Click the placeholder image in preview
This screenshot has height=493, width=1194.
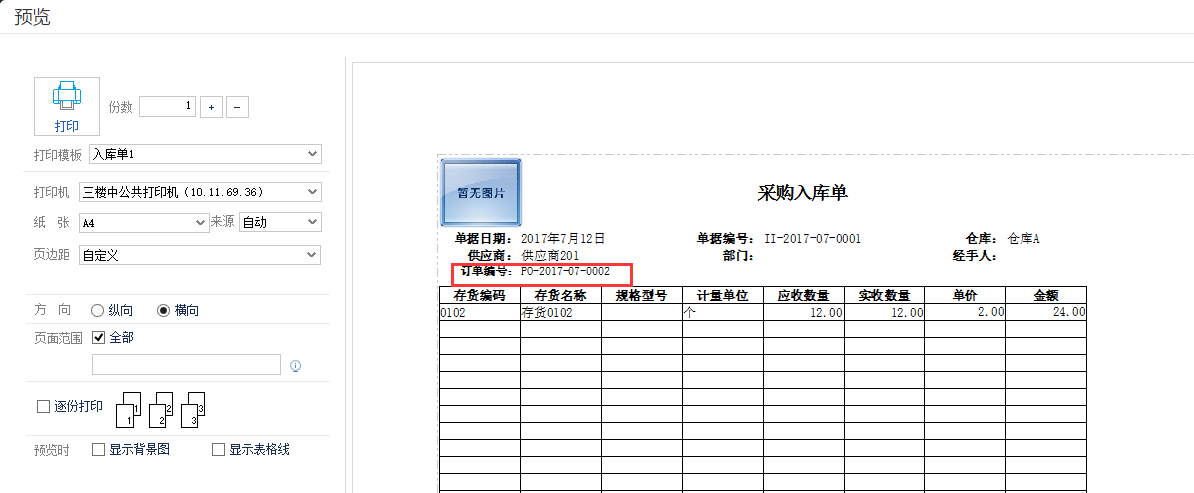(x=481, y=192)
